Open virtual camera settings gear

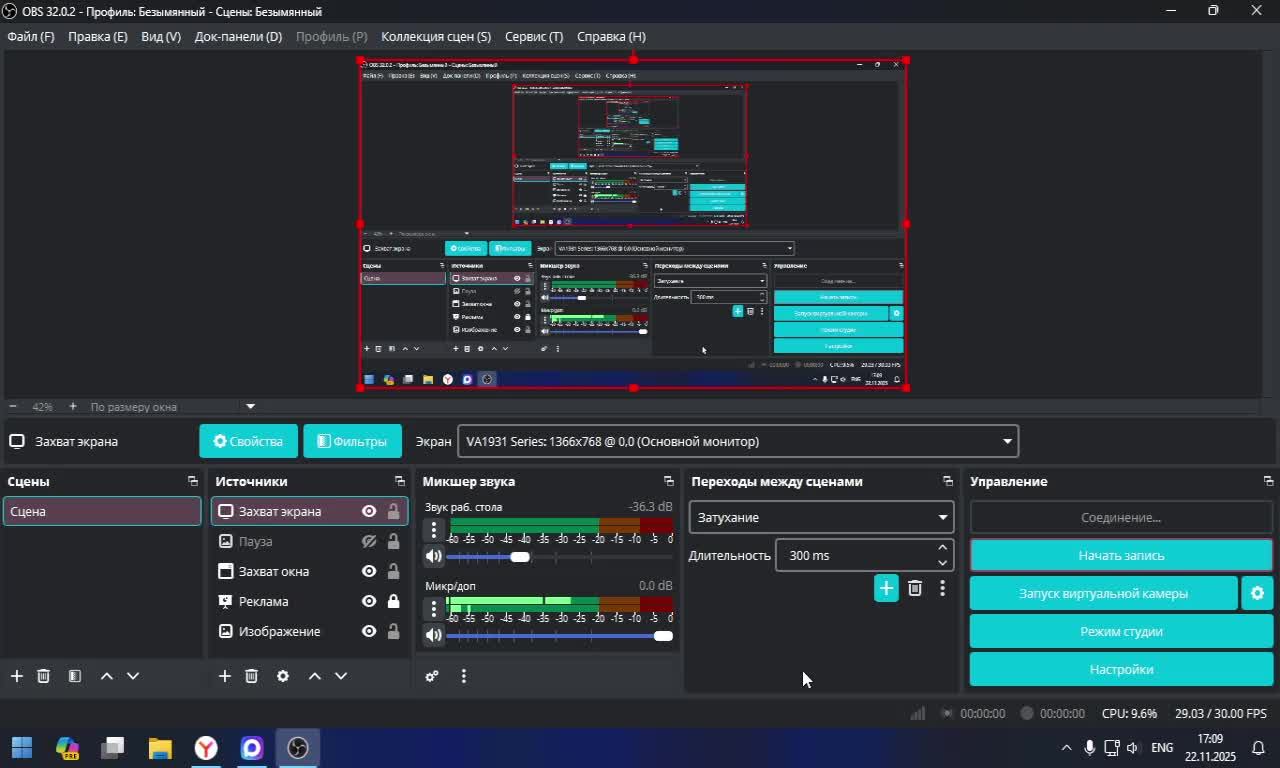tap(1257, 593)
